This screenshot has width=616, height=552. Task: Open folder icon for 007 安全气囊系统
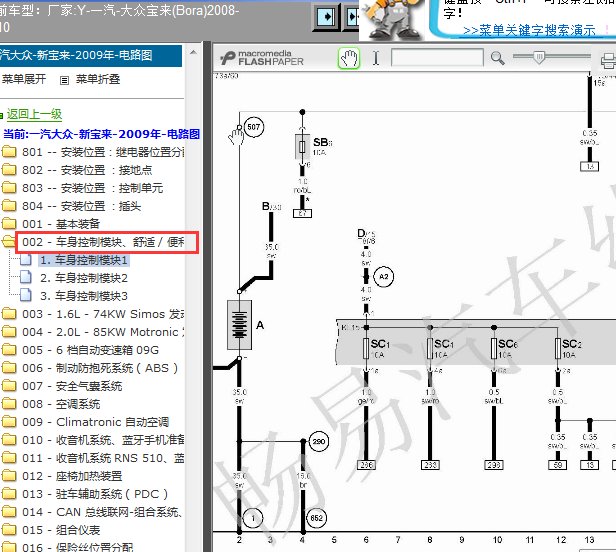point(9,386)
